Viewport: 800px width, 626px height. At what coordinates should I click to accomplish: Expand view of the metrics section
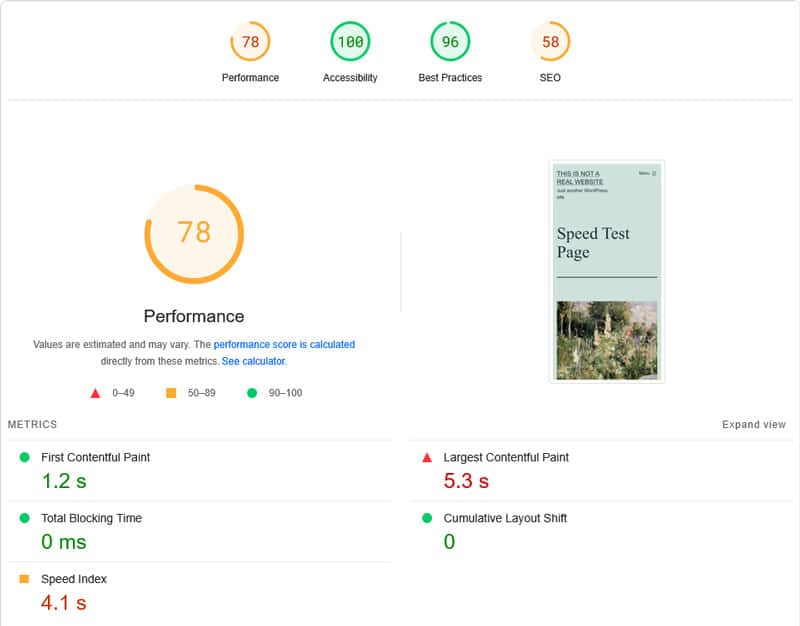(754, 424)
